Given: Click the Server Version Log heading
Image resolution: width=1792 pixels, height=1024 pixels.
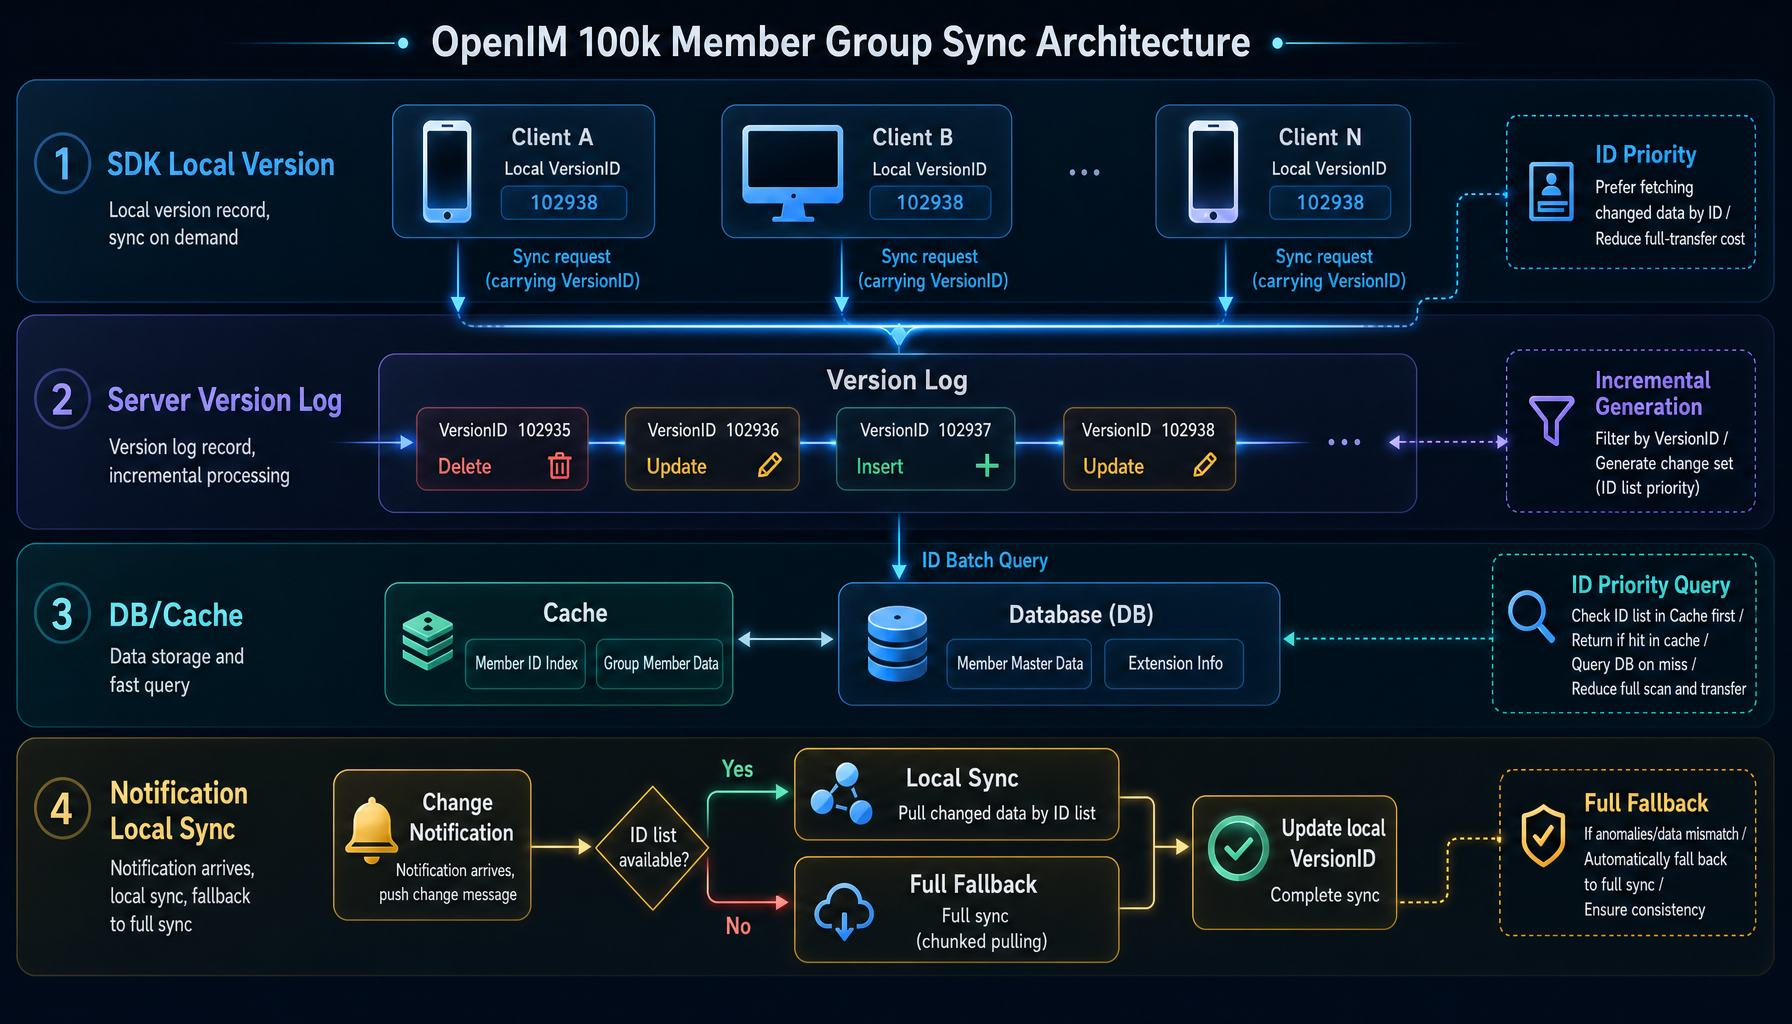Looking at the screenshot, I should [225, 400].
